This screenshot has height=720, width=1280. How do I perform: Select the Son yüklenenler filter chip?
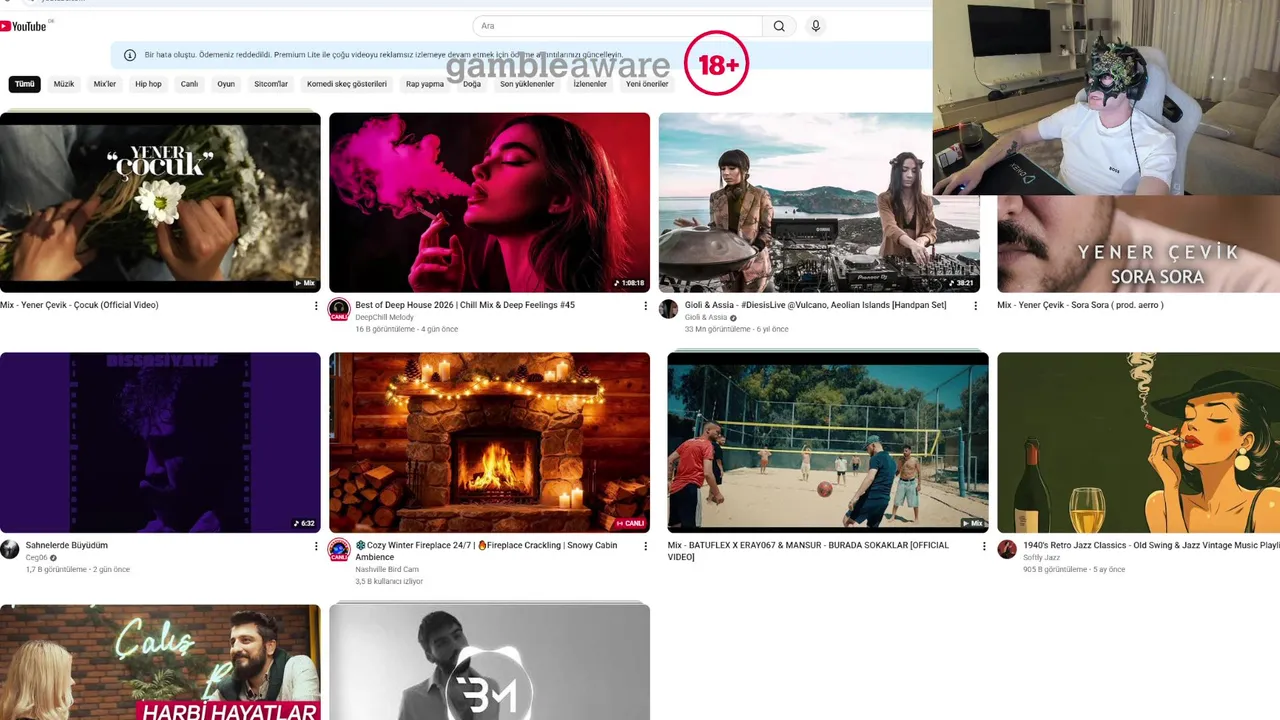click(527, 84)
